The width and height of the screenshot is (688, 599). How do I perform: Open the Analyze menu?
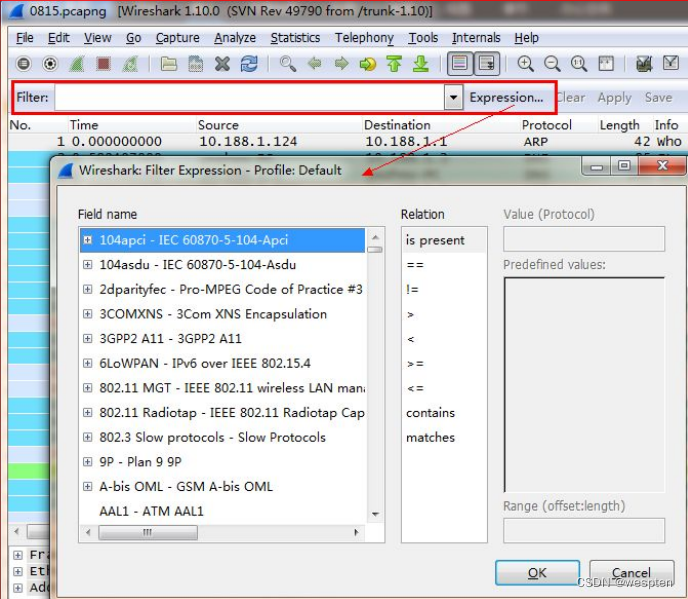point(235,38)
